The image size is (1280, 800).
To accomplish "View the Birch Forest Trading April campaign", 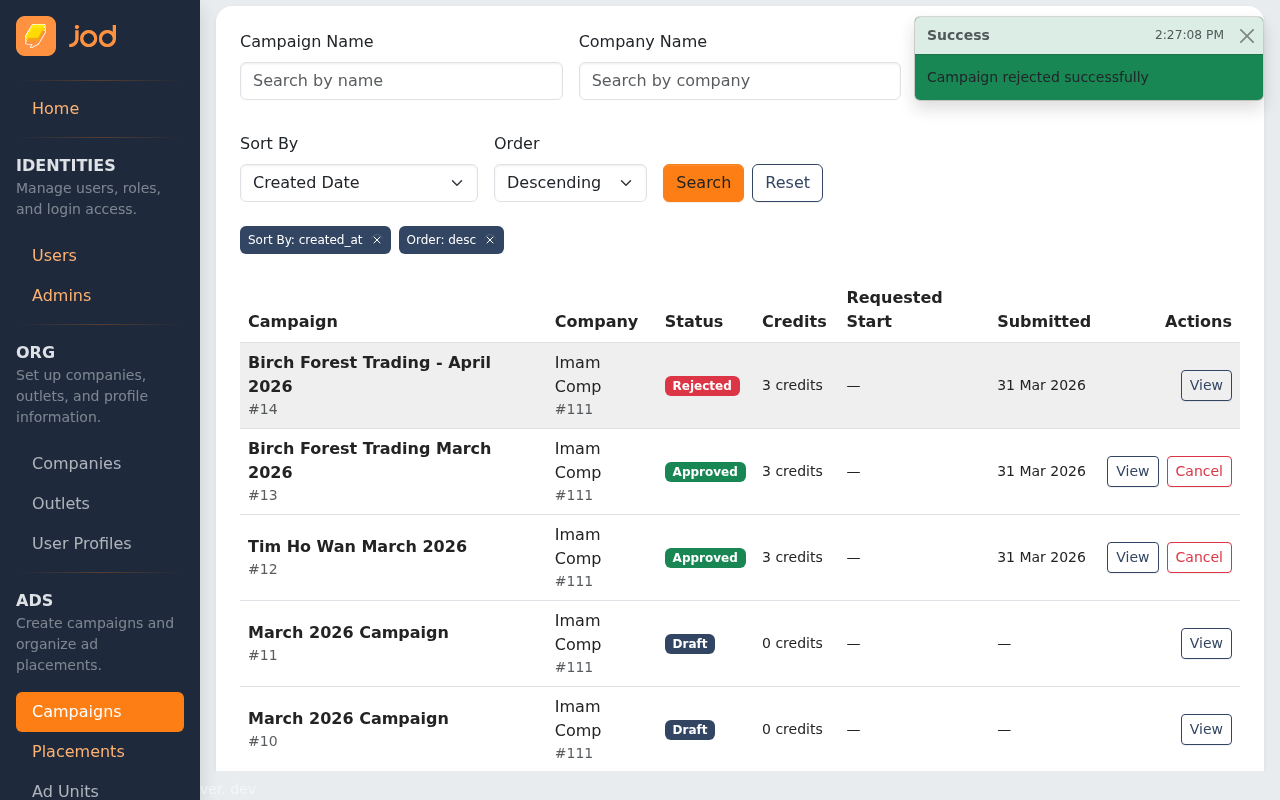I will tap(1206, 385).
